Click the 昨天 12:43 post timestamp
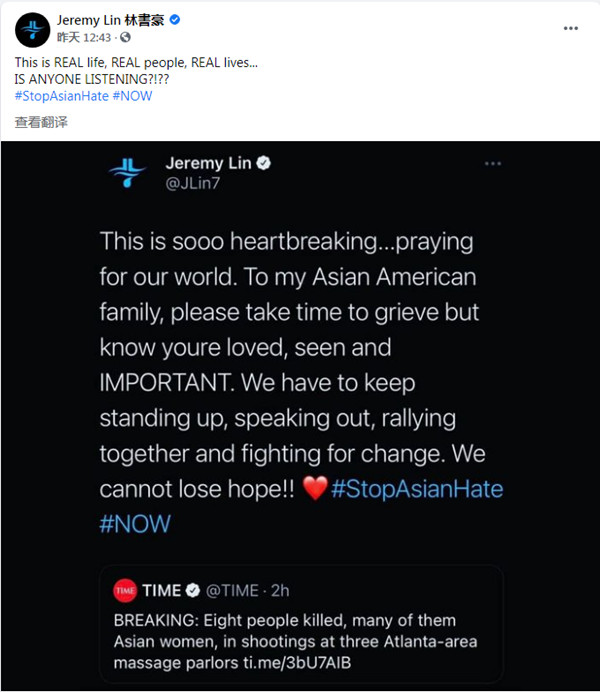Image resolution: width=600 pixels, height=692 pixels. (84, 38)
